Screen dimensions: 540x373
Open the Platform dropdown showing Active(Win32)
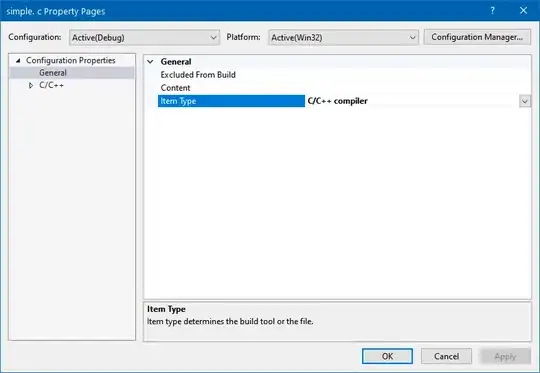click(343, 38)
